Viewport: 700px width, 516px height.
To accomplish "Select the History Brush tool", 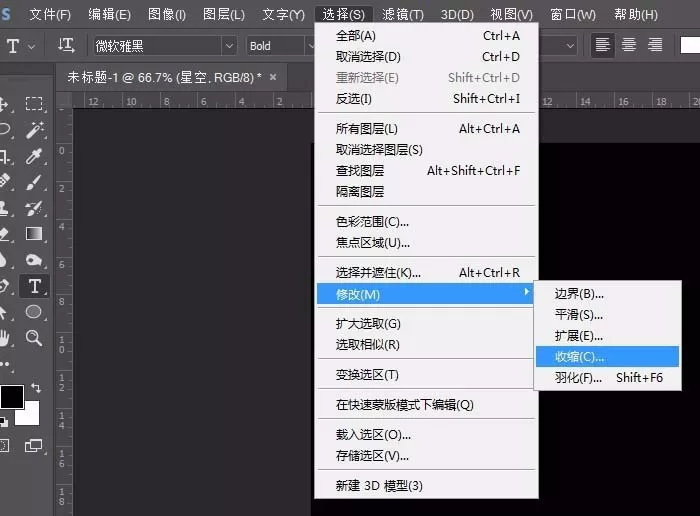I will point(34,208).
